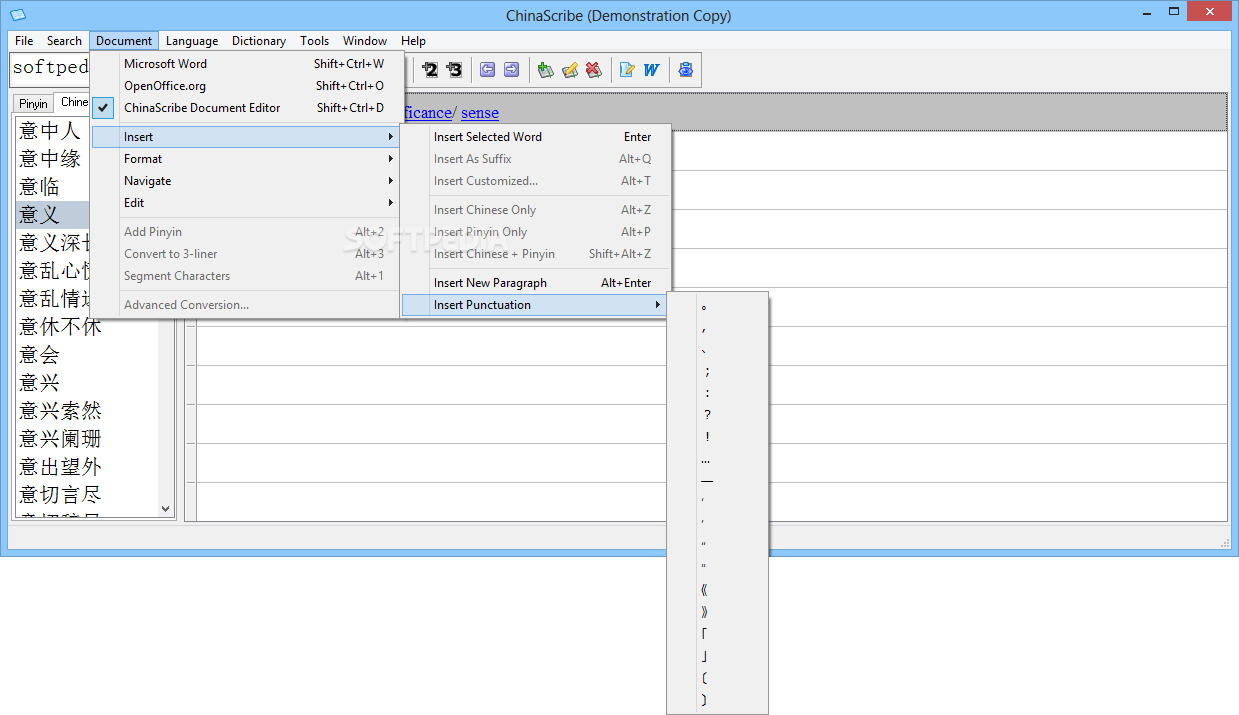The height and width of the screenshot is (715, 1239).
Task: Open the Search menu
Action: tap(64, 41)
